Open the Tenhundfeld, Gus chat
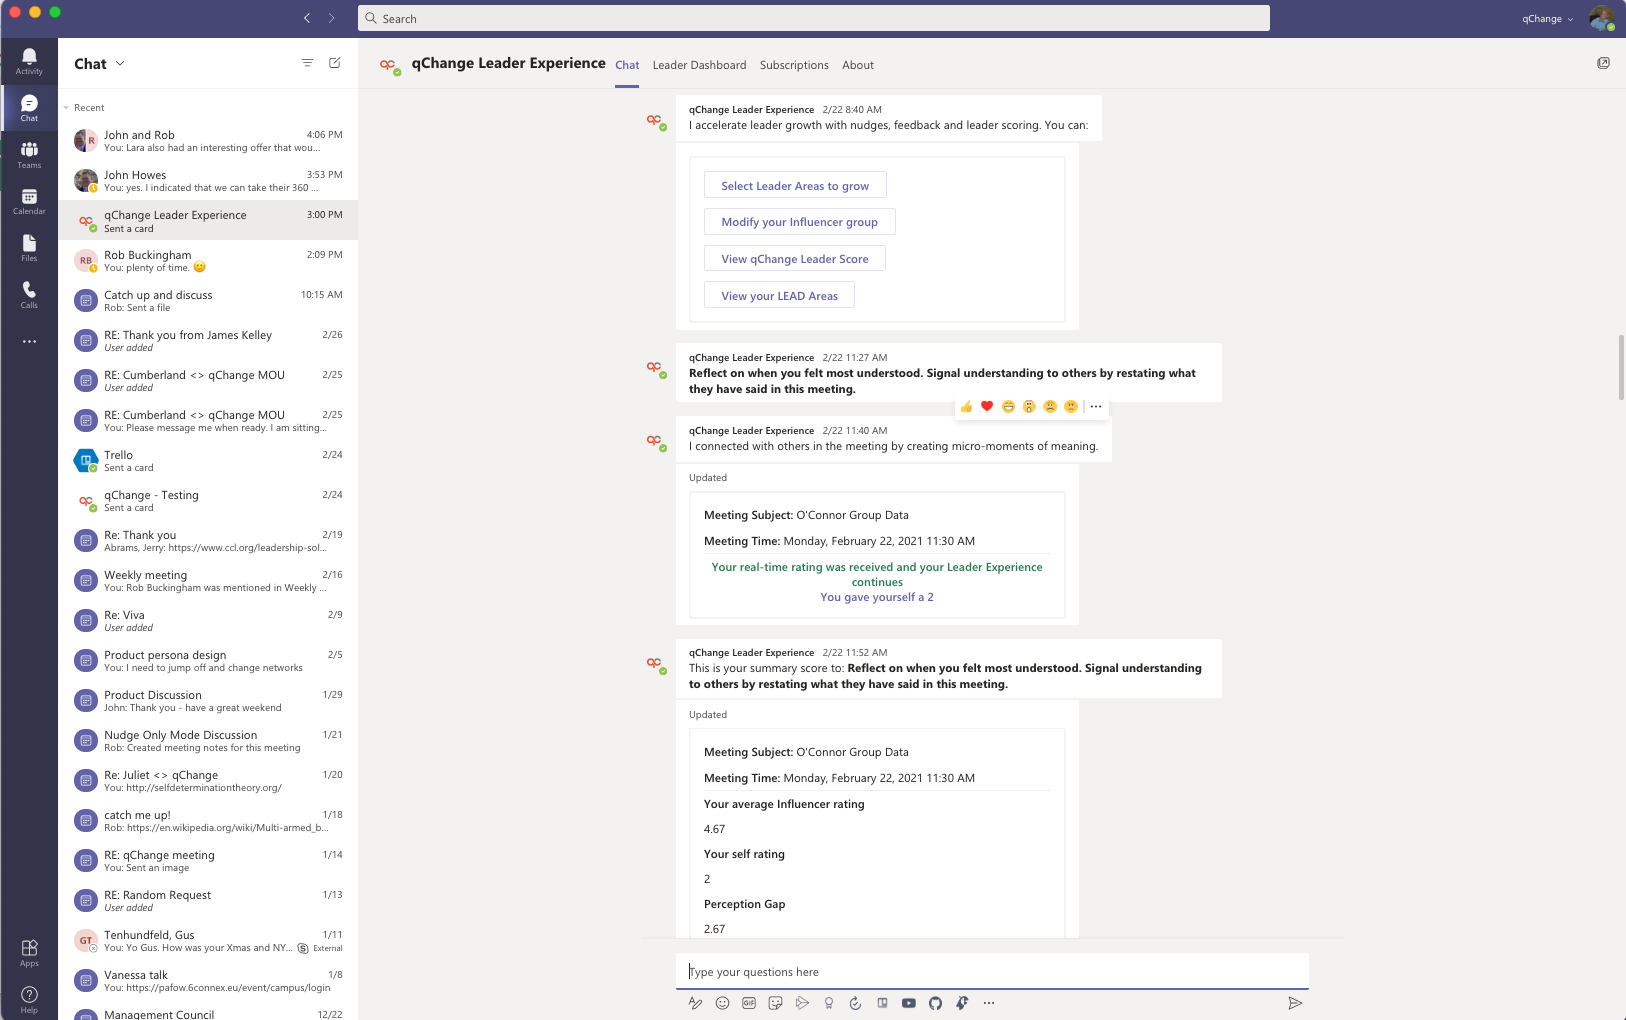The height and width of the screenshot is (1020, 1626). click(208, 940)
